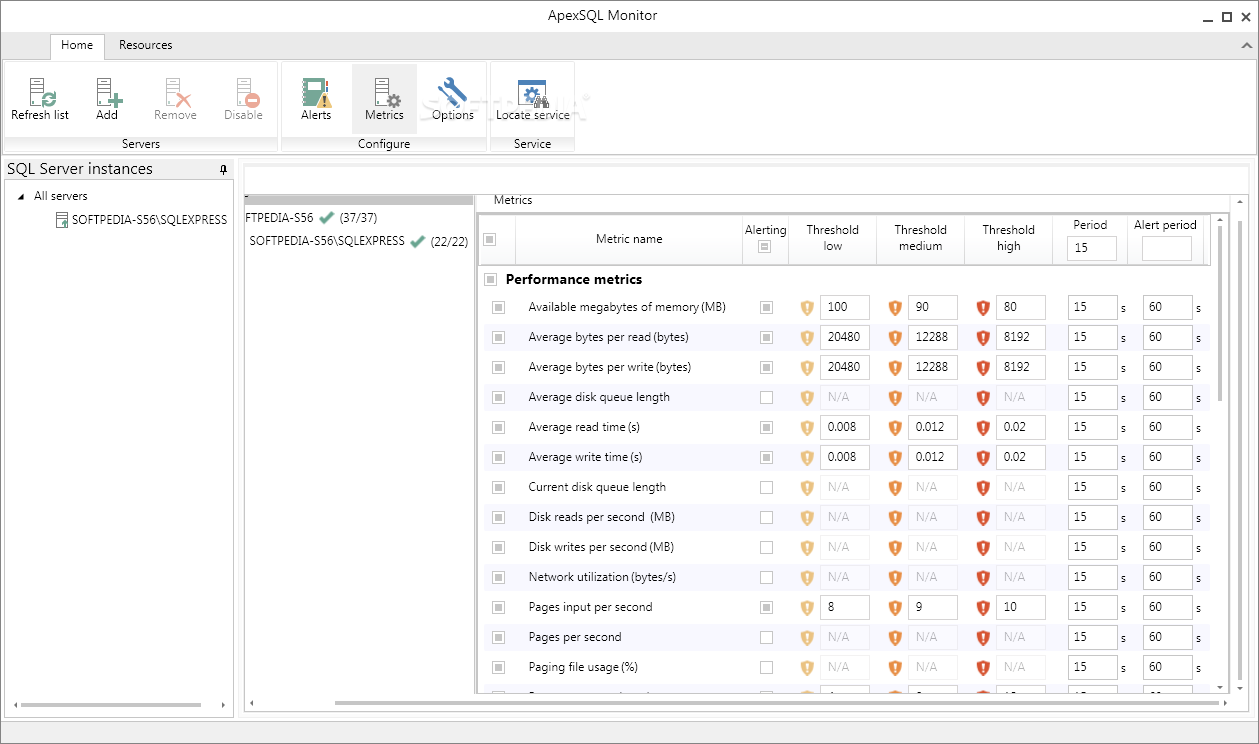1259x744 pixels.
Task: Toggle alerting checkbox for Pages input per second
Action: pos(766,608)
